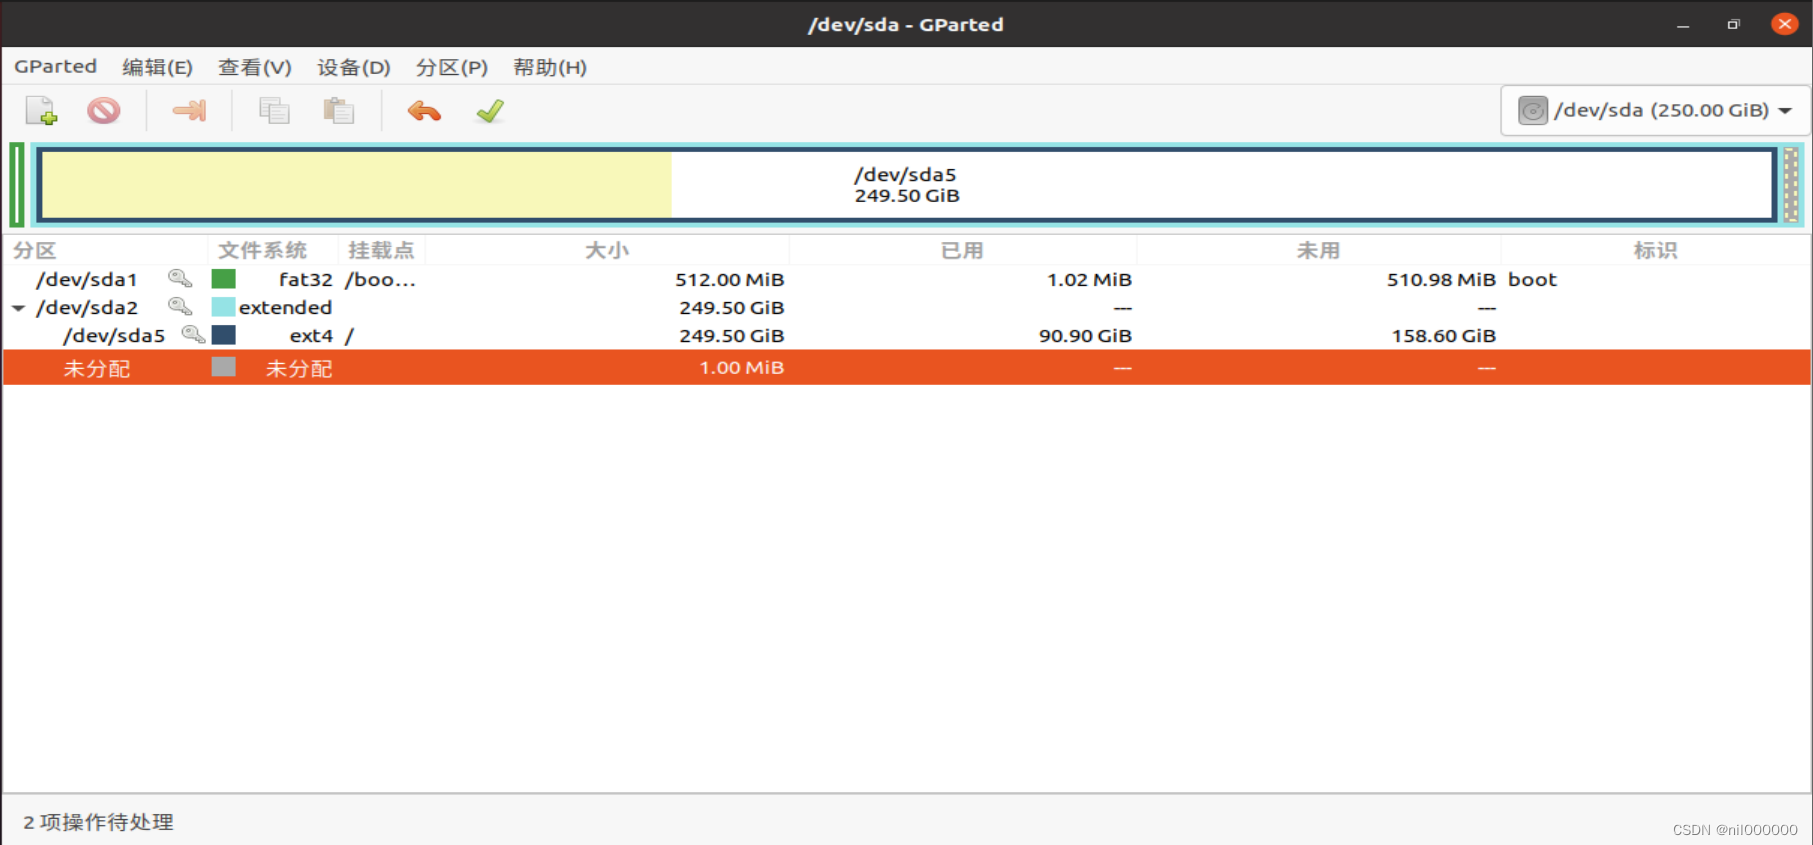Viewport: 1813px width, 845px height.
Task: Open the 帮助(H) menu
Action: click(550, 67)
